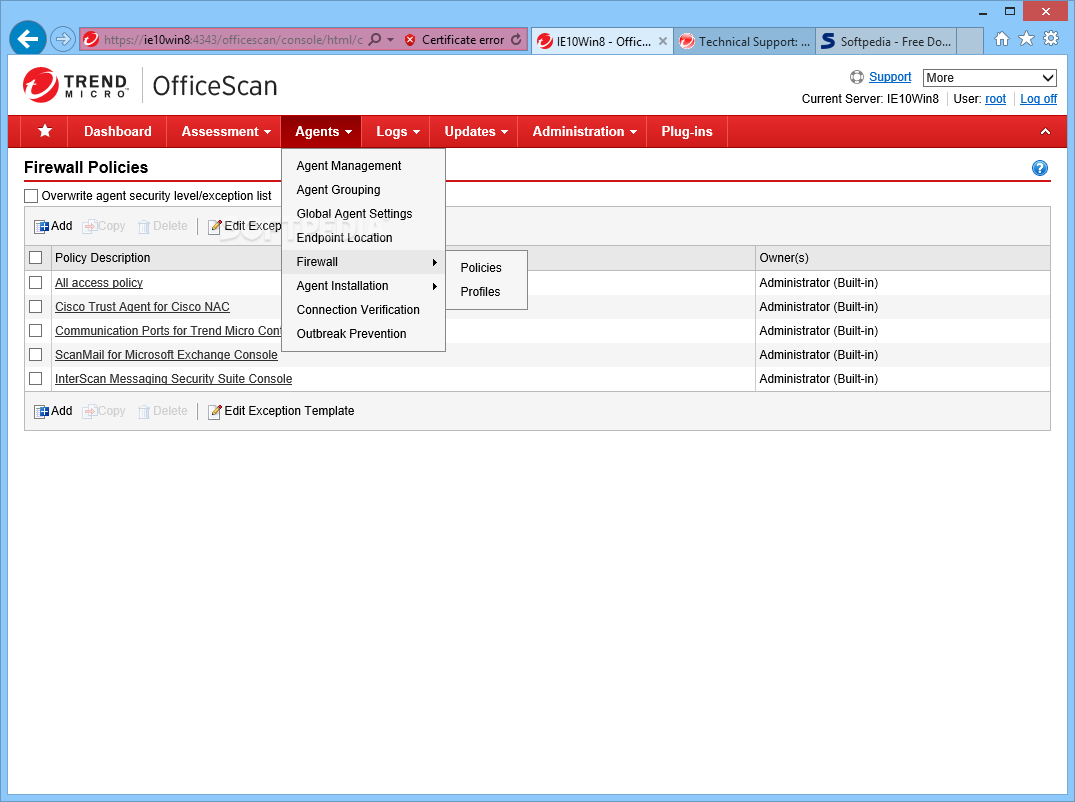Select Global Agent Settings entry
The width and height of the screenshot is (1075, 802).
[x=363, y=214]
